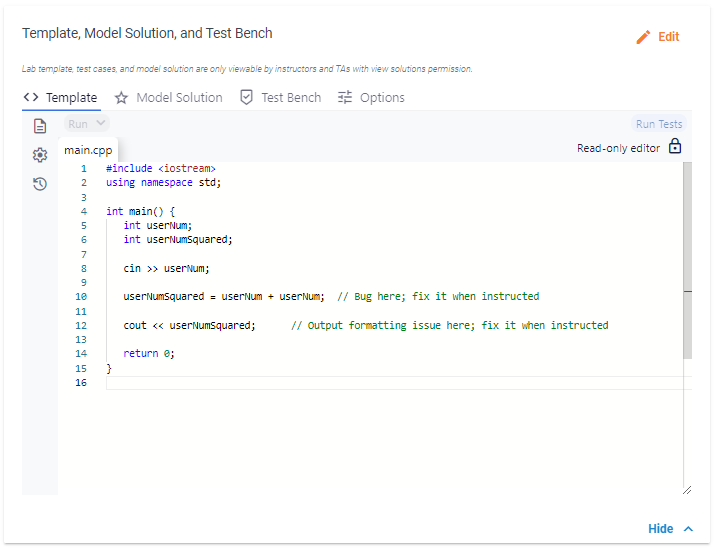The image size is (715, 548).
Task: Click the star icon beside Model Solution
Action: [x=121, y=98]
